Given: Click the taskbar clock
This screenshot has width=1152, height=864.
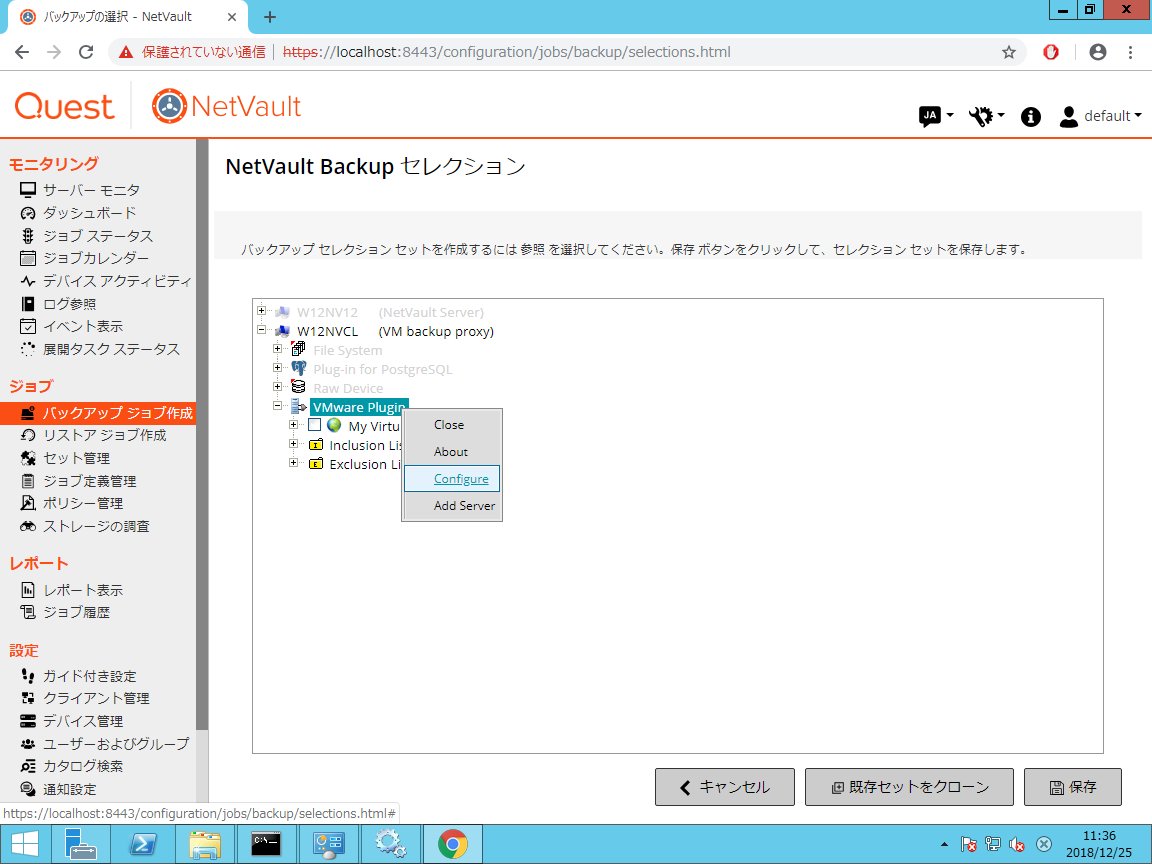Looking at the screenshot, I should (x=1099, y=844).
